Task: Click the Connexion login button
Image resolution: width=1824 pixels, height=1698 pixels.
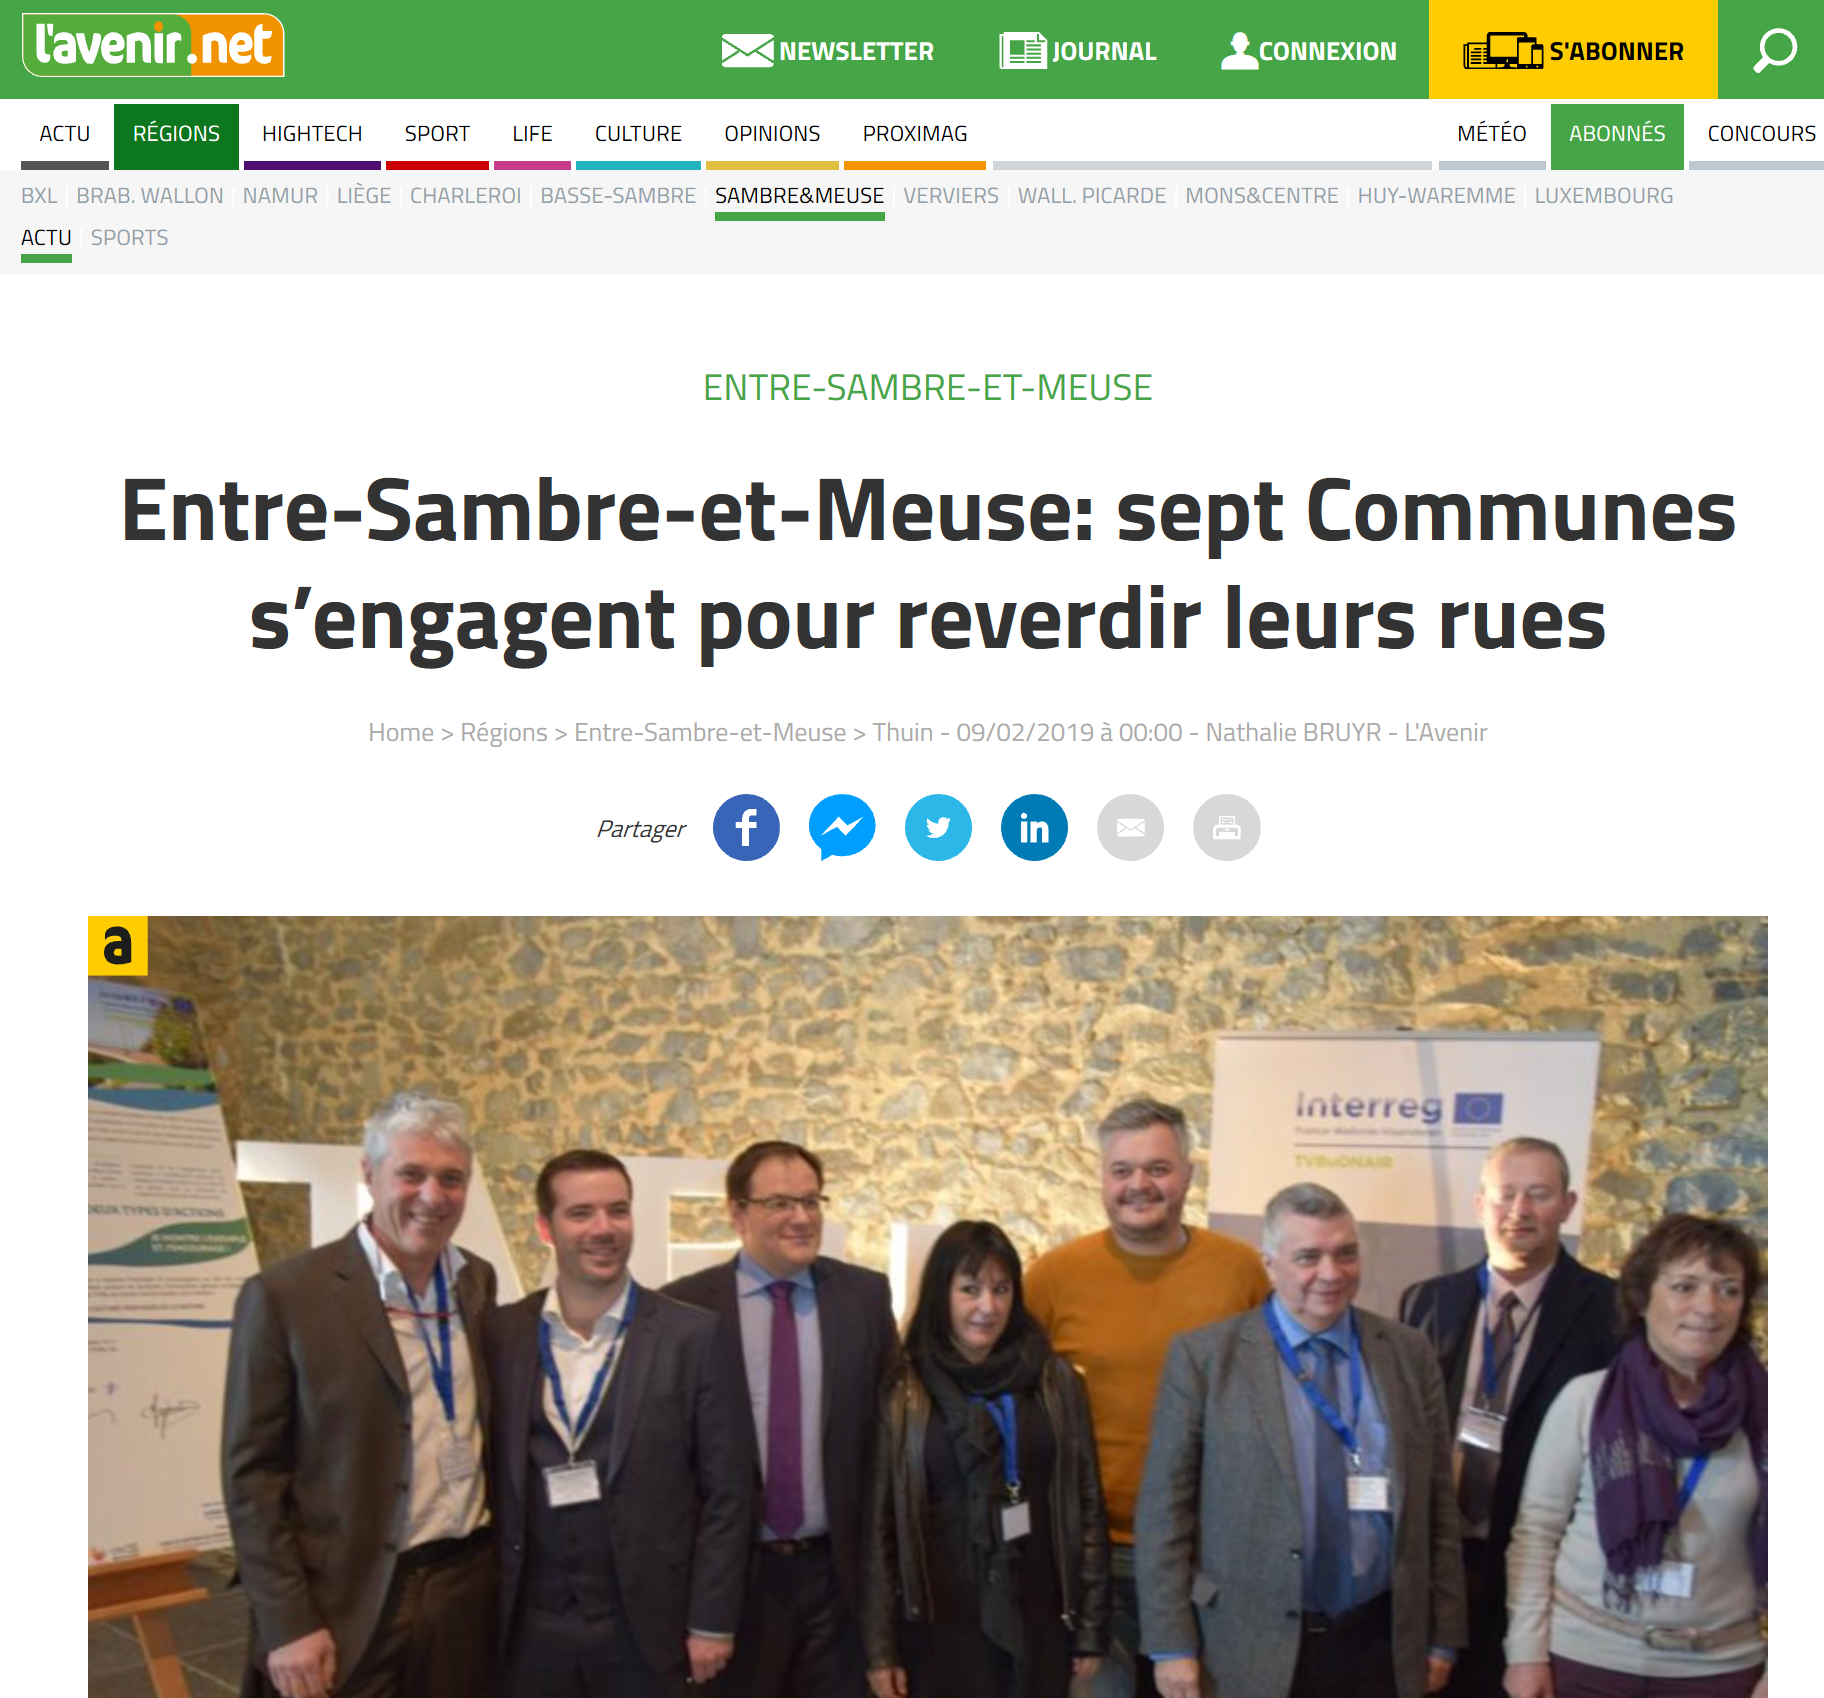Action: (1308, 51)
